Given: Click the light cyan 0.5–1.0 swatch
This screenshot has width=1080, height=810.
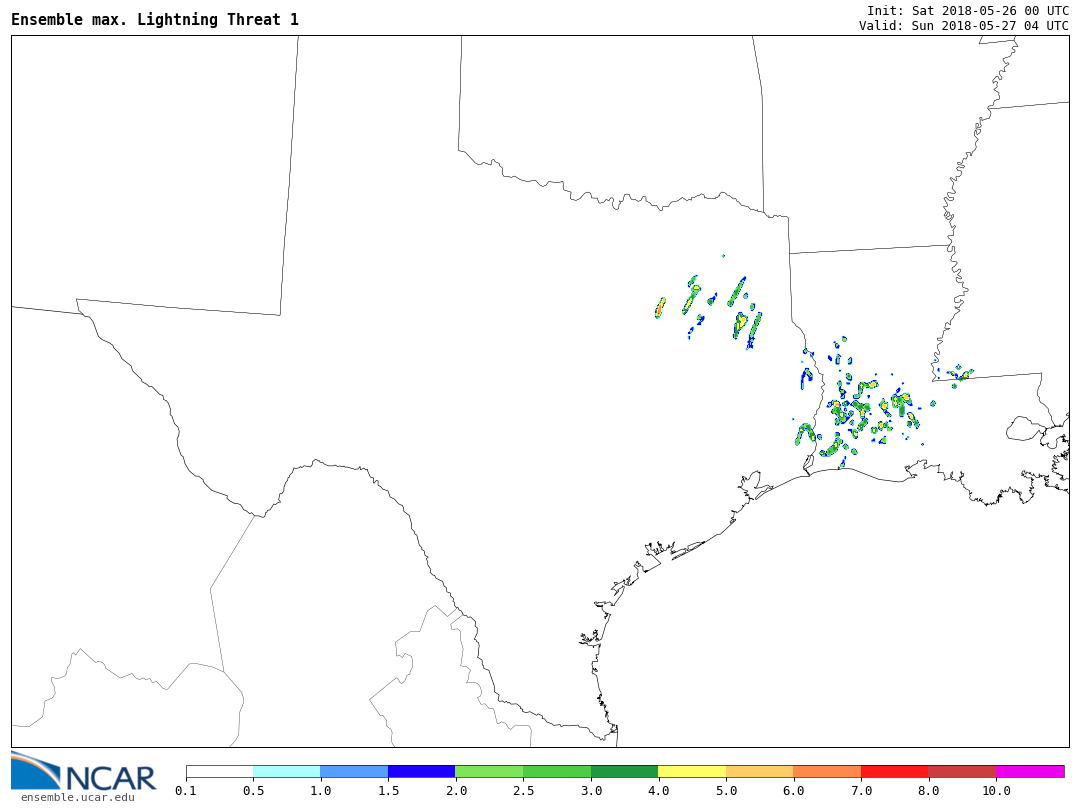Looking at the screenshot, I should tap(287, 771).
